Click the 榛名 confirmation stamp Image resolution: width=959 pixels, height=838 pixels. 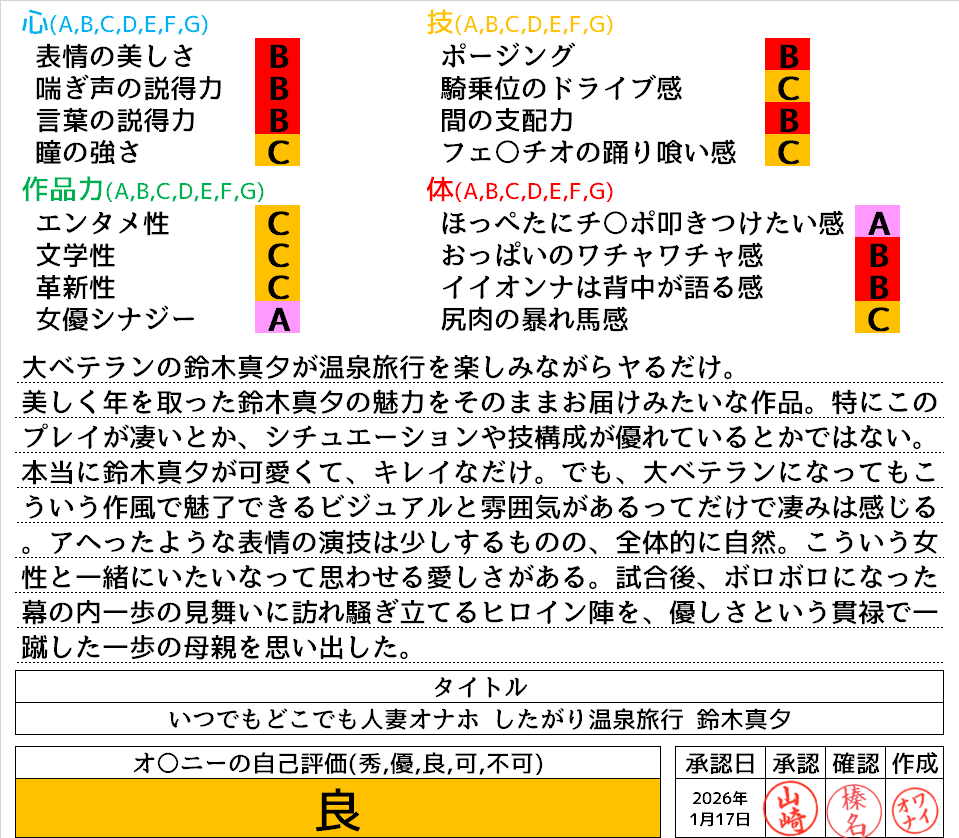[x=852, y=807]
